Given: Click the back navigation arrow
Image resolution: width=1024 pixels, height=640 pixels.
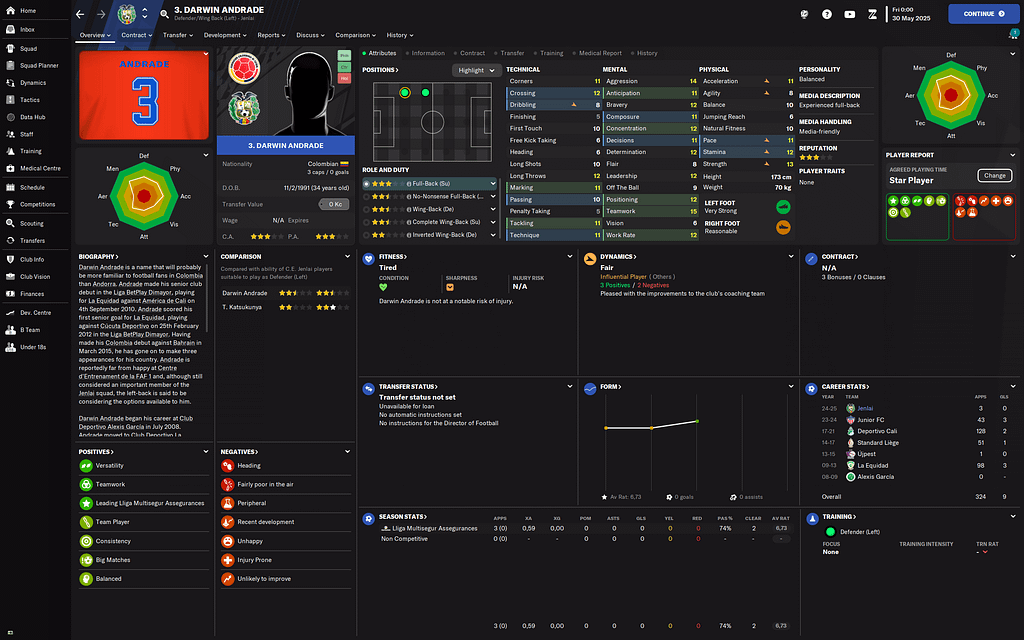Looking at the screenshot, I should (82, 14).
